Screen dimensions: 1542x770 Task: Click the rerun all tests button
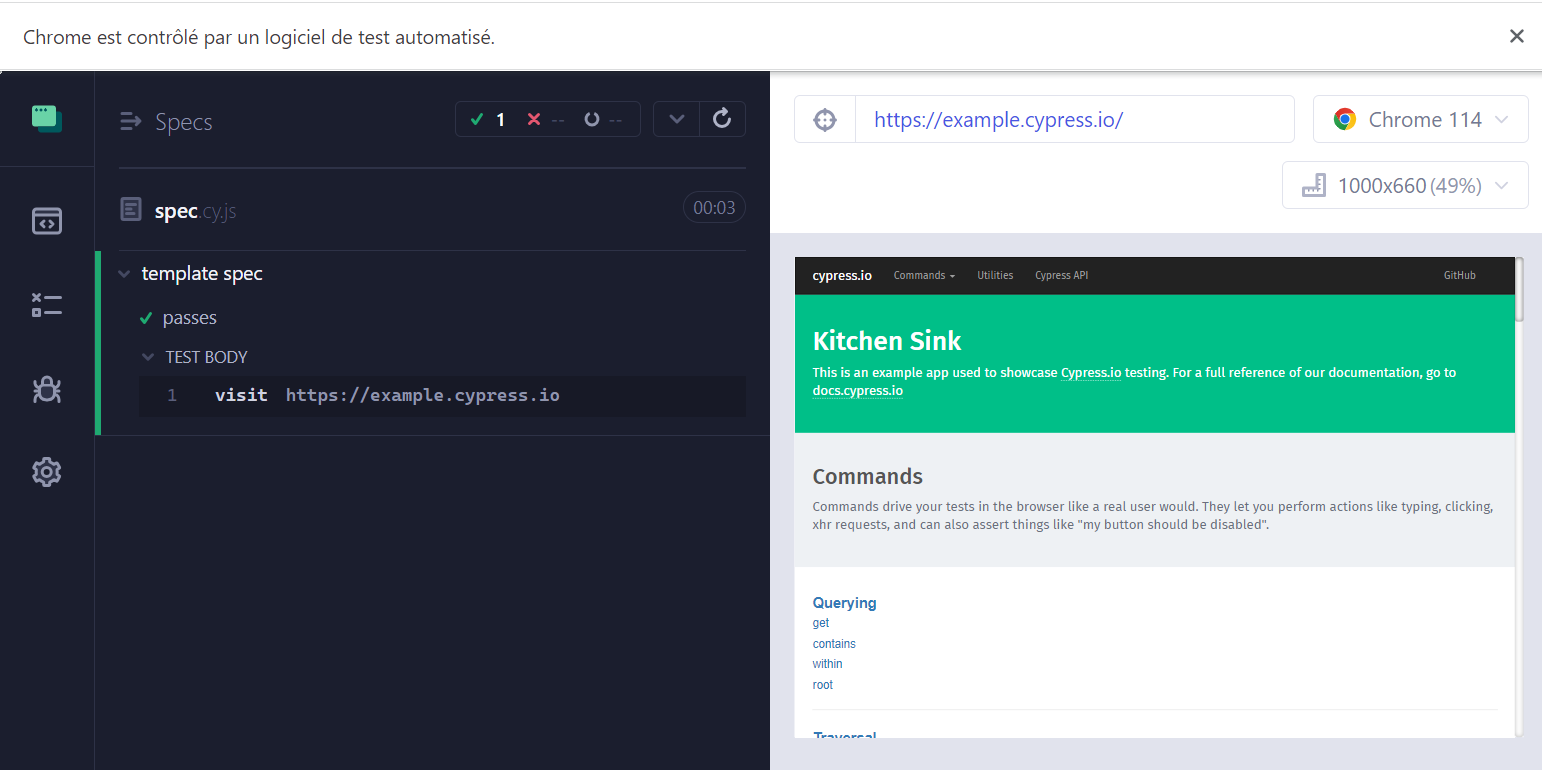(722, 119)
